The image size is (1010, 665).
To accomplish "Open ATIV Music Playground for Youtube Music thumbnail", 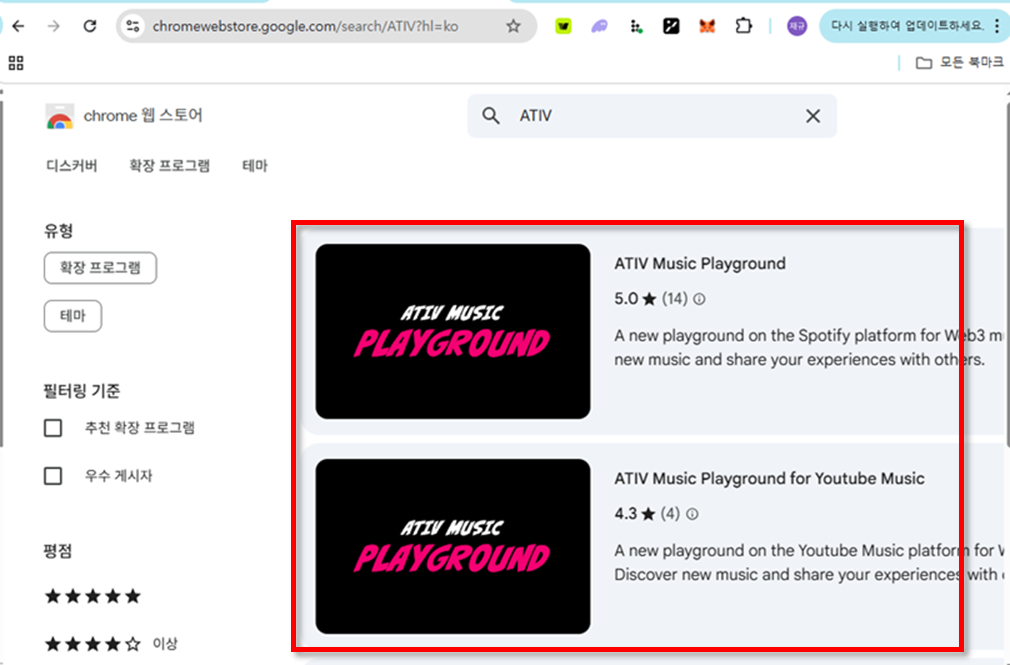I will 453,546.
